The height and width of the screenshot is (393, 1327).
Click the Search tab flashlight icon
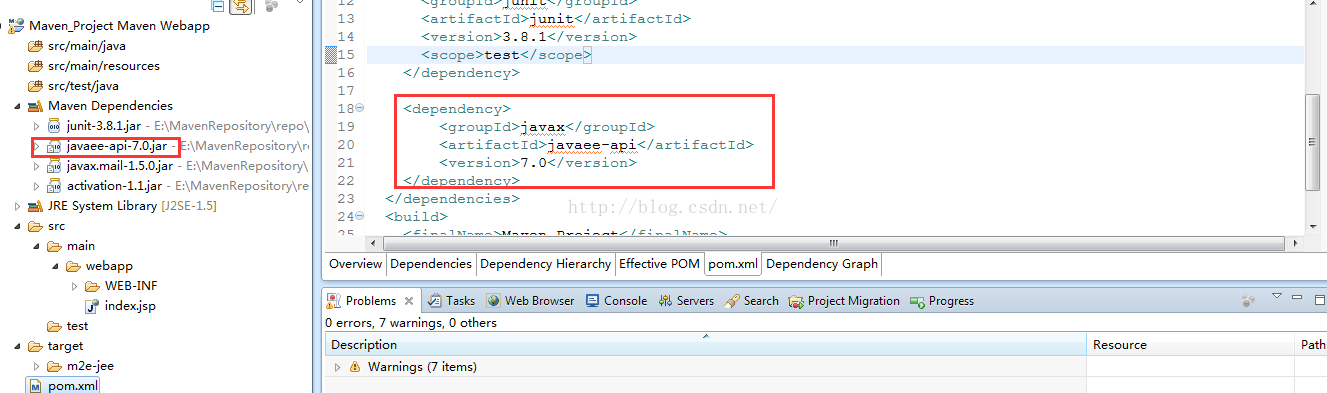point(732,301)
